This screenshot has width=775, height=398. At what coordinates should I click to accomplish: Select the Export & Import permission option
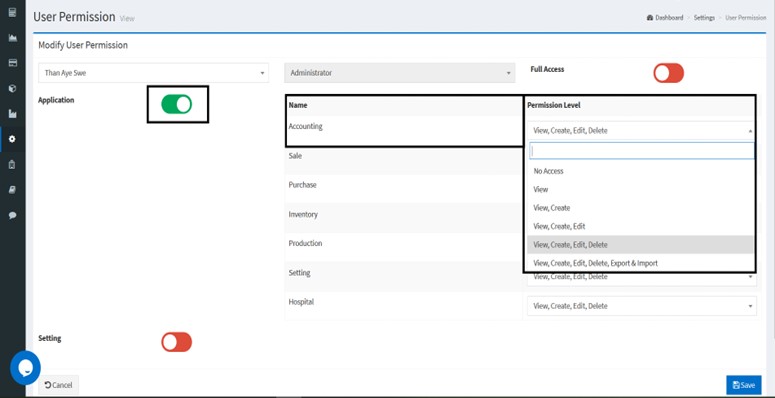(641, 263)
